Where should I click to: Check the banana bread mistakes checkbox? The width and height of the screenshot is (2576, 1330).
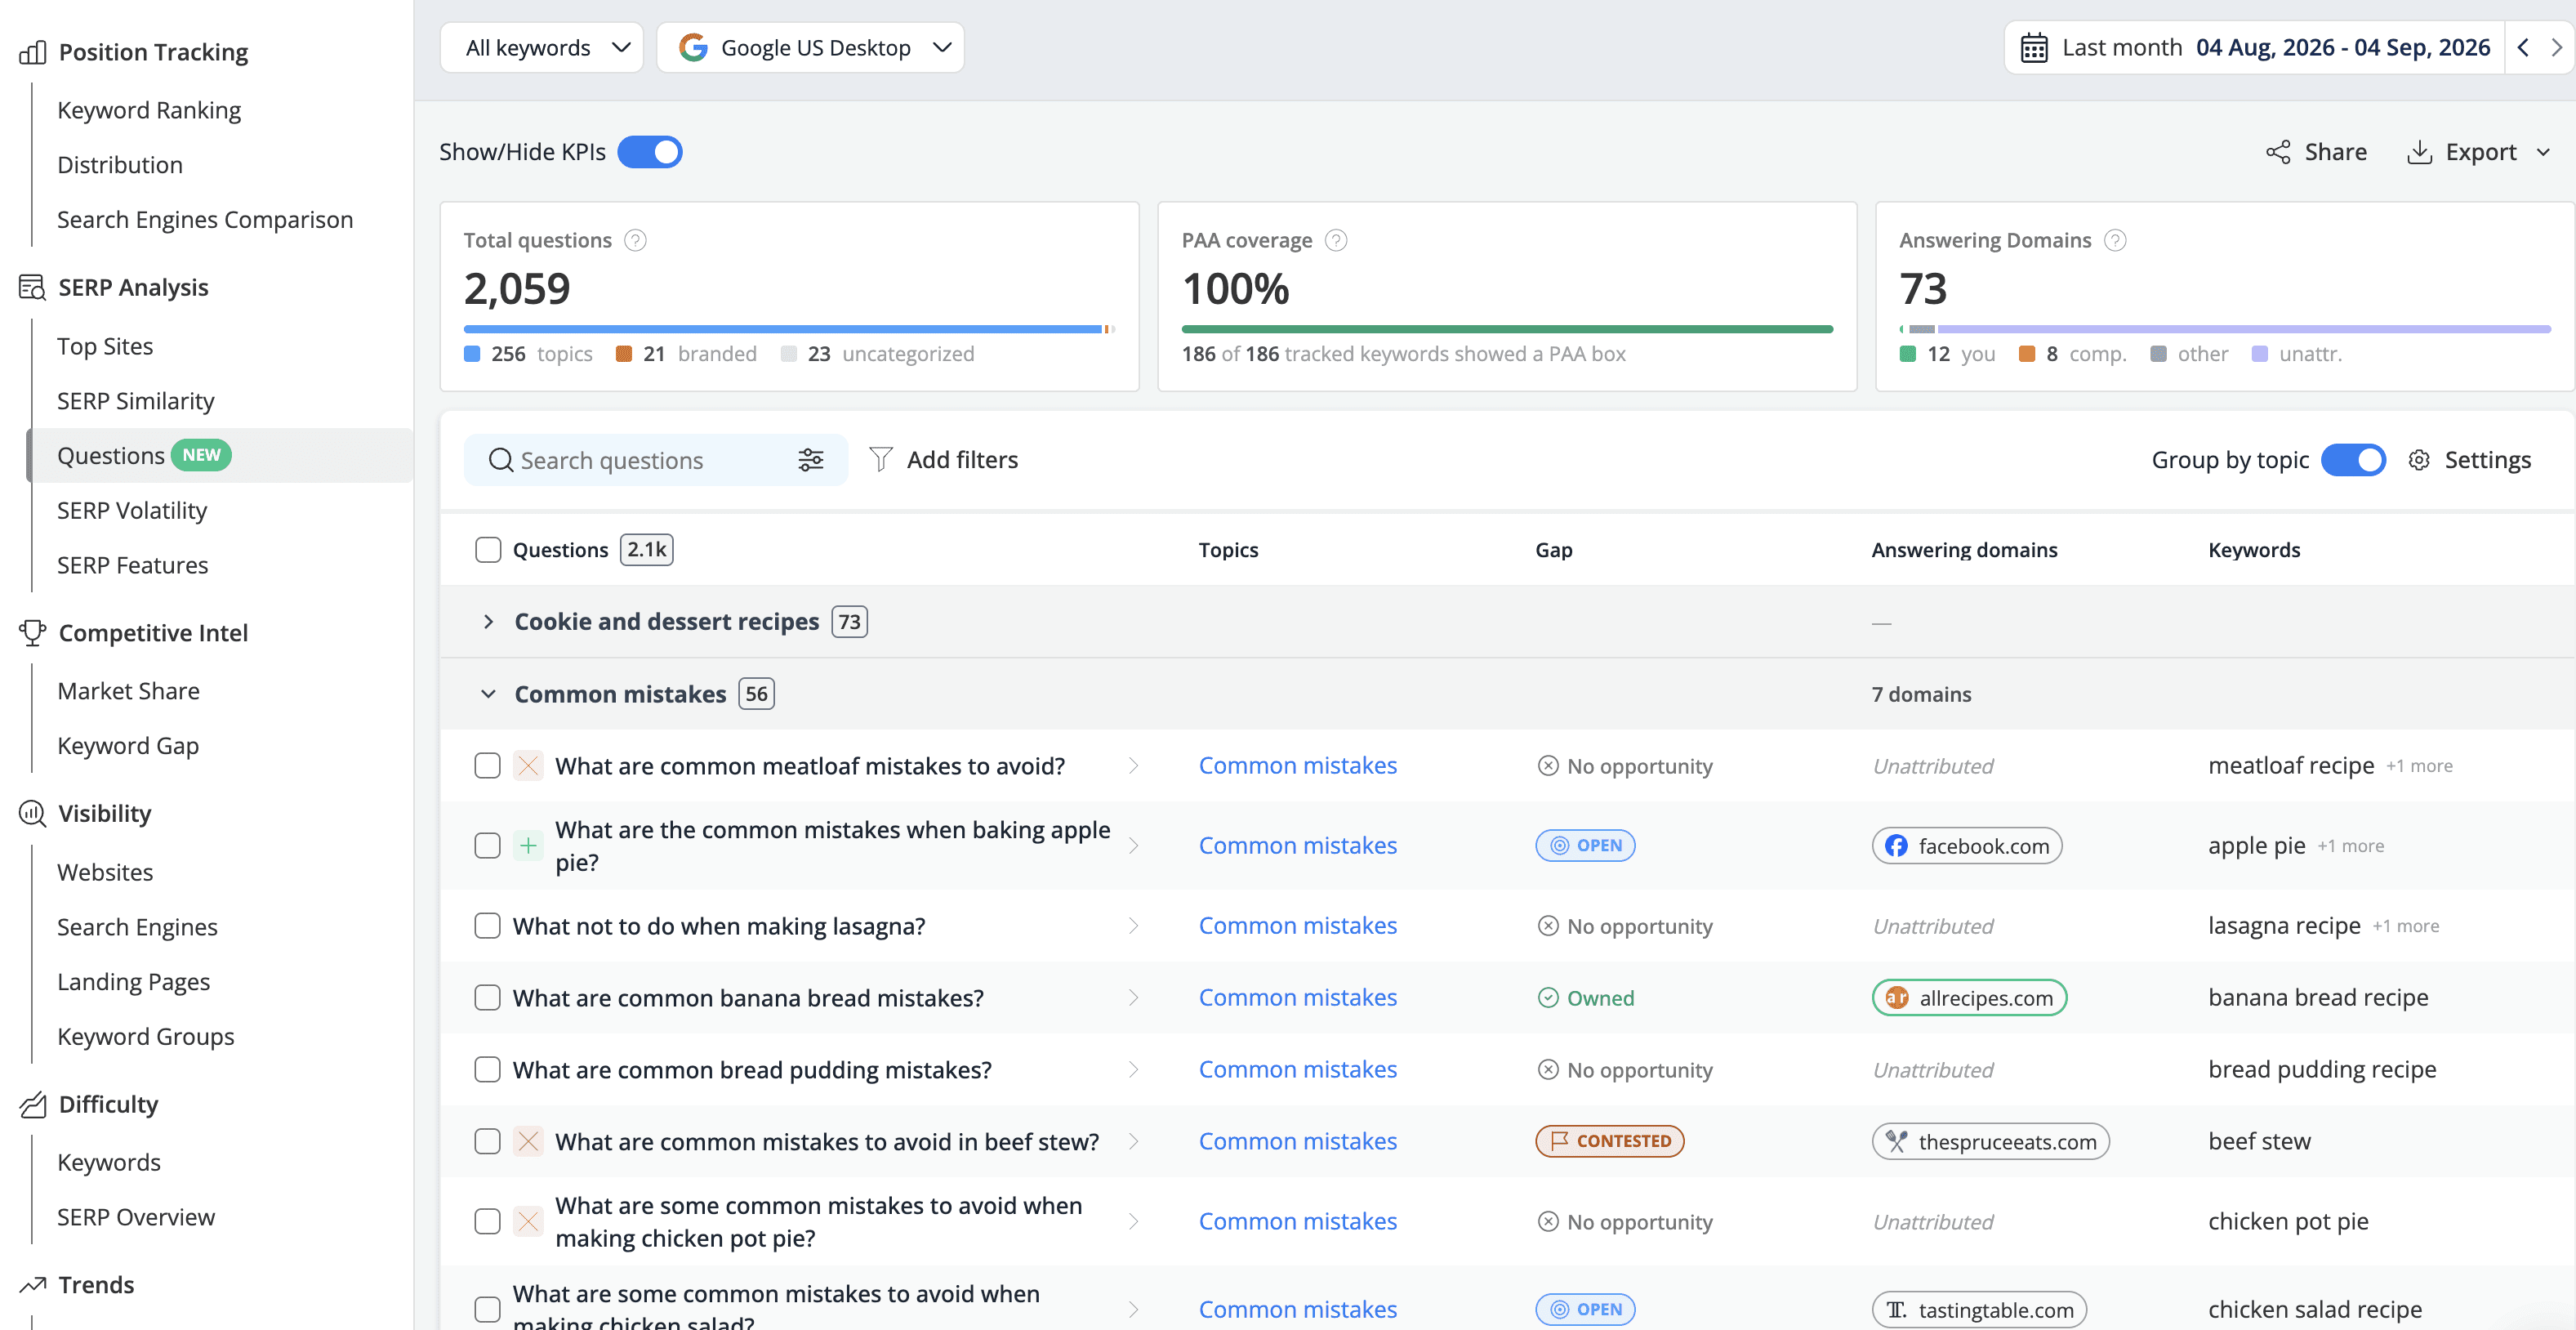coord(488,998)
